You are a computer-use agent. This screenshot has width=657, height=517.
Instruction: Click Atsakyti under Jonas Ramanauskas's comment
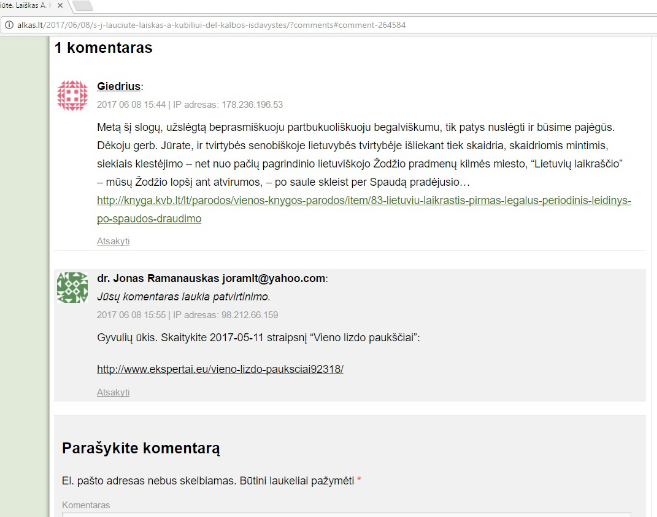point(113,393)
